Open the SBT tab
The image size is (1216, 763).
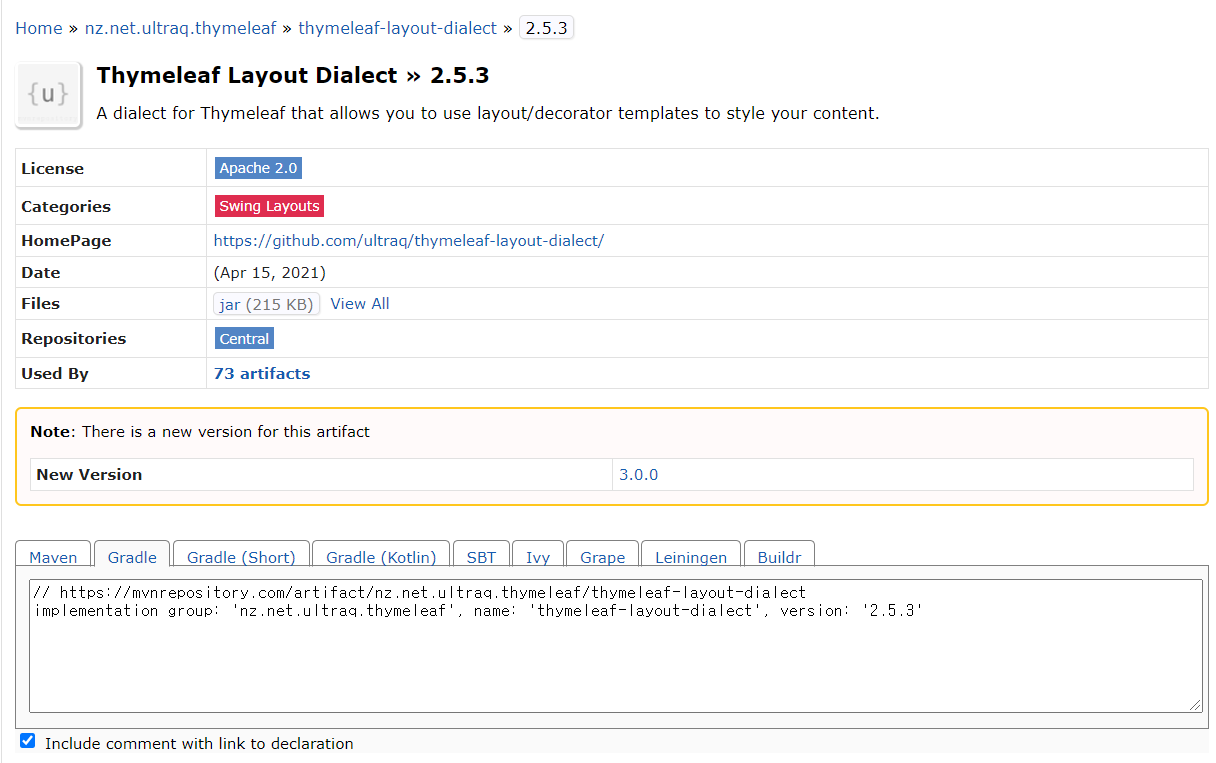[481, 557]
